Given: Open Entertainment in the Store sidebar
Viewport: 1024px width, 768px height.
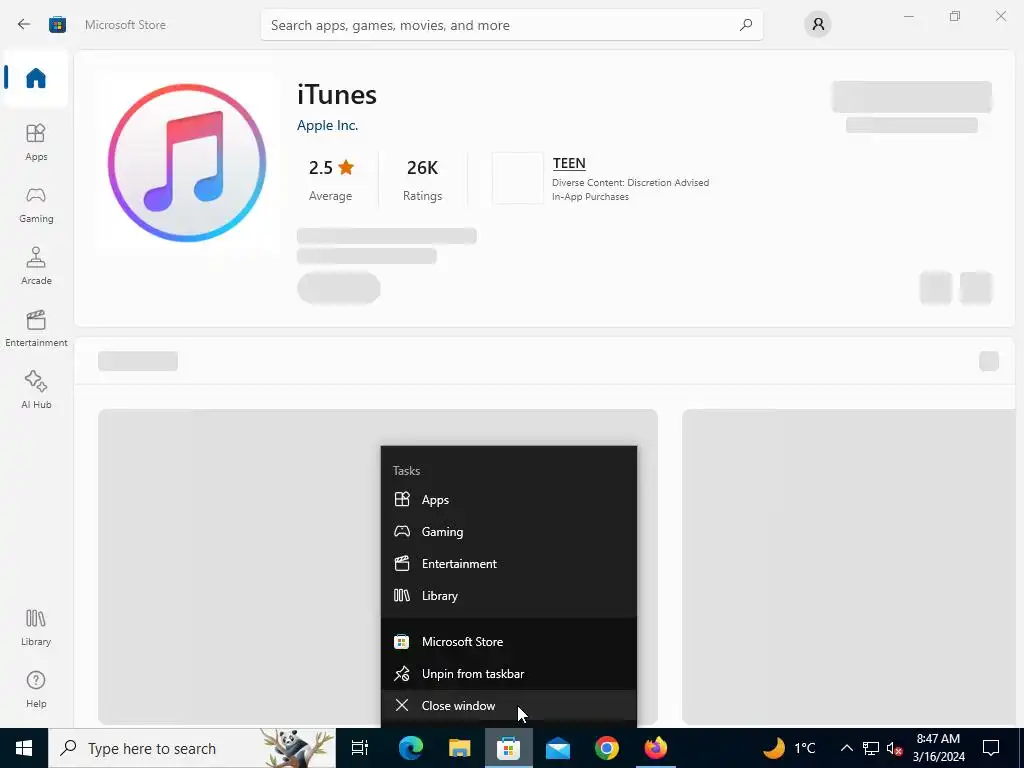Looking at the screenshot, I should tap(36, 328).
